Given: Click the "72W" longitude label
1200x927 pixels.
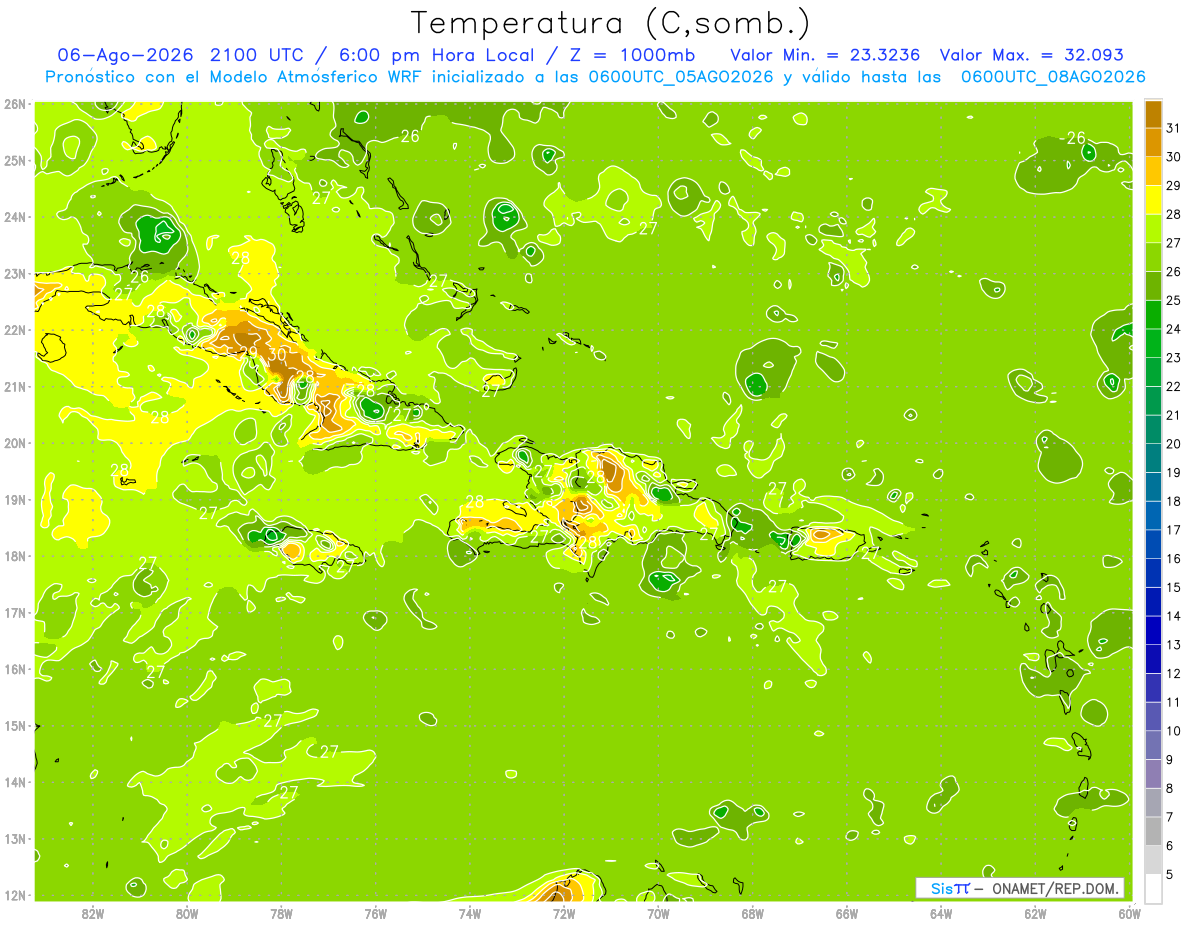Looking at the screenshot, I should coord(563,914).
